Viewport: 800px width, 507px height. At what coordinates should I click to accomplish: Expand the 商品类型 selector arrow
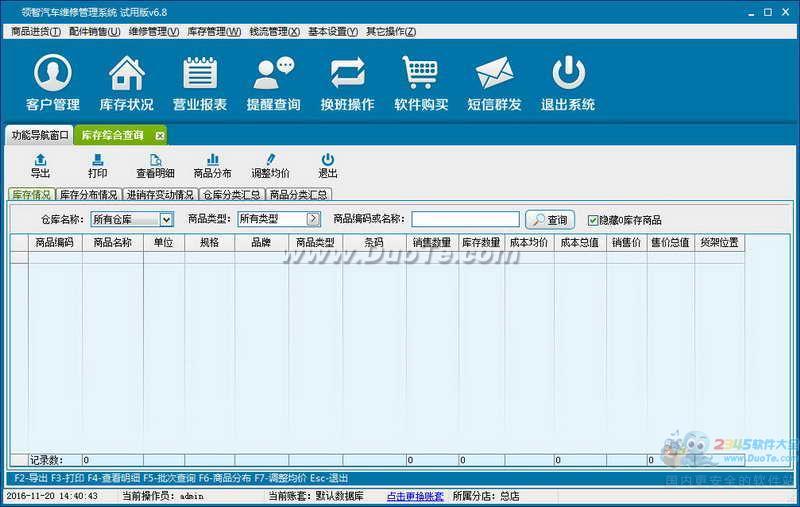[x=313, y=219]
